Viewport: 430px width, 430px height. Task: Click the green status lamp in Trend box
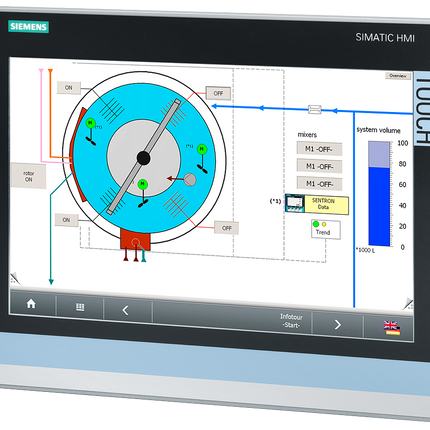(316, 224)
